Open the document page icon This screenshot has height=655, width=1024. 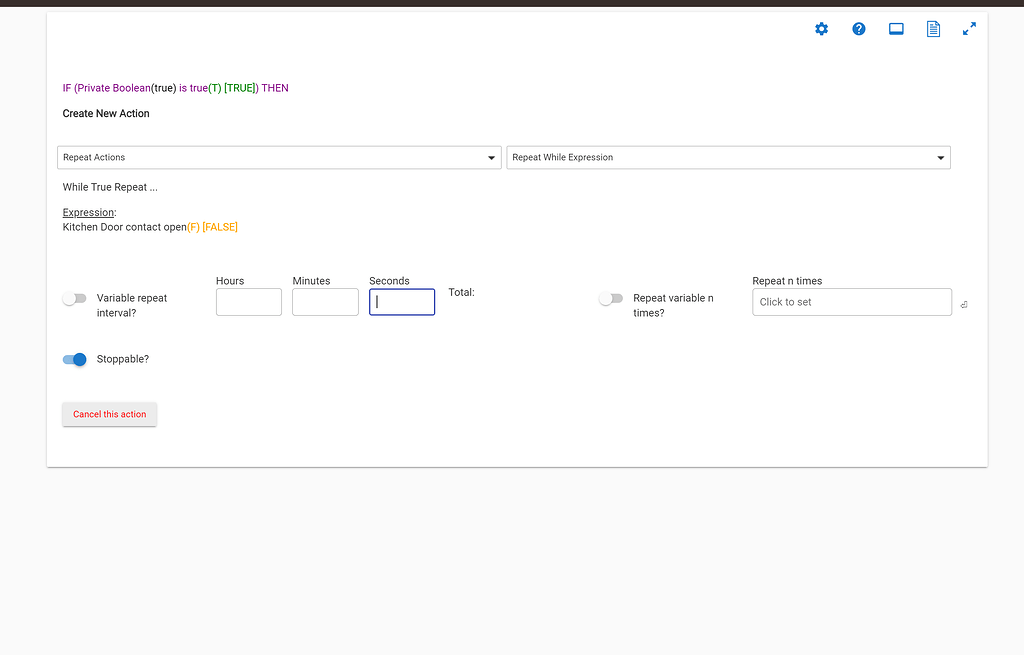coord(933,29)
